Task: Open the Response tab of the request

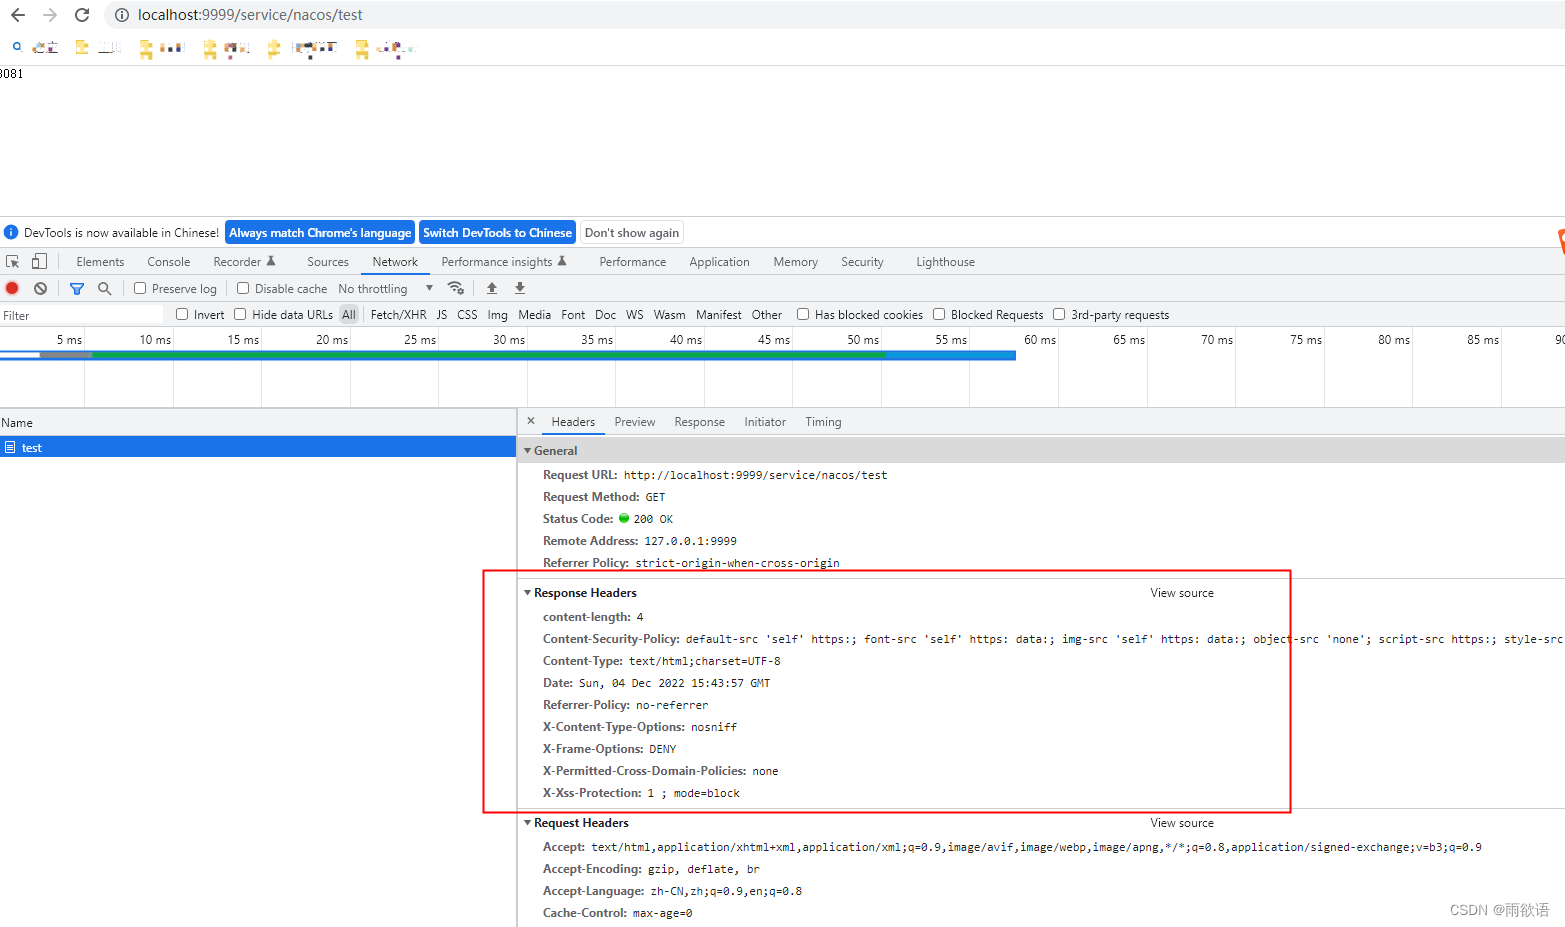Action: point(699,422)
